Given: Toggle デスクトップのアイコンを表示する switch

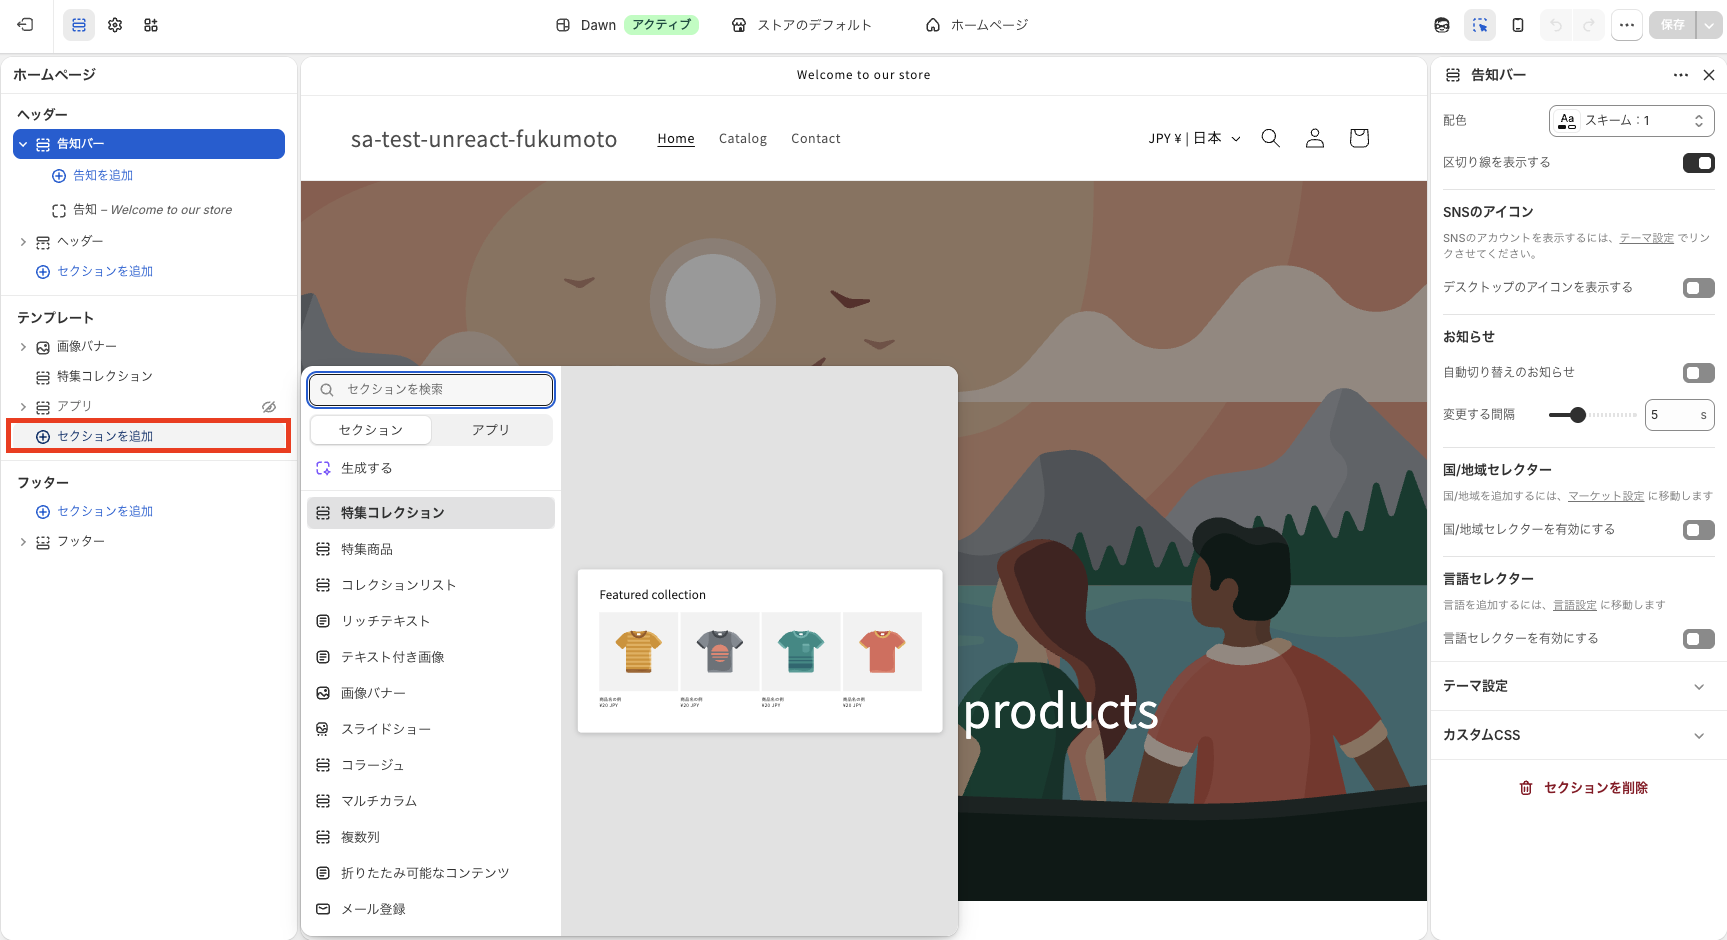Looking at the screenshot, I should click(x=1698, y=288).
